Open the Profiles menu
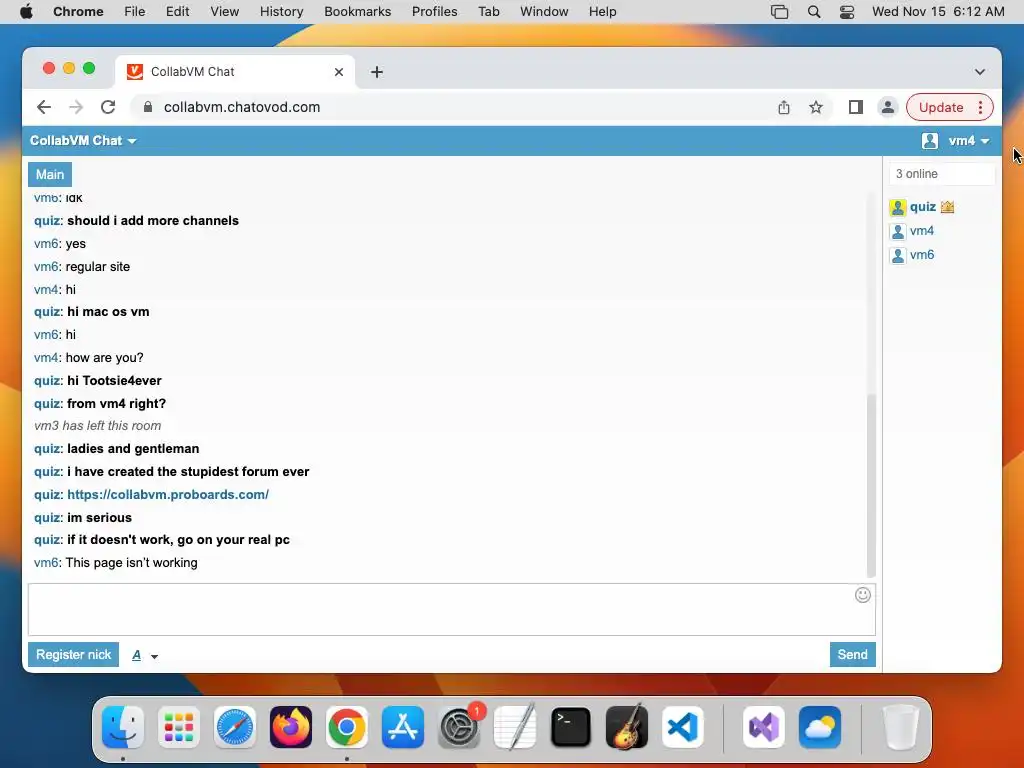This screenshot has width=1024, height=768. pyautogui.click(x=434, y=12)
